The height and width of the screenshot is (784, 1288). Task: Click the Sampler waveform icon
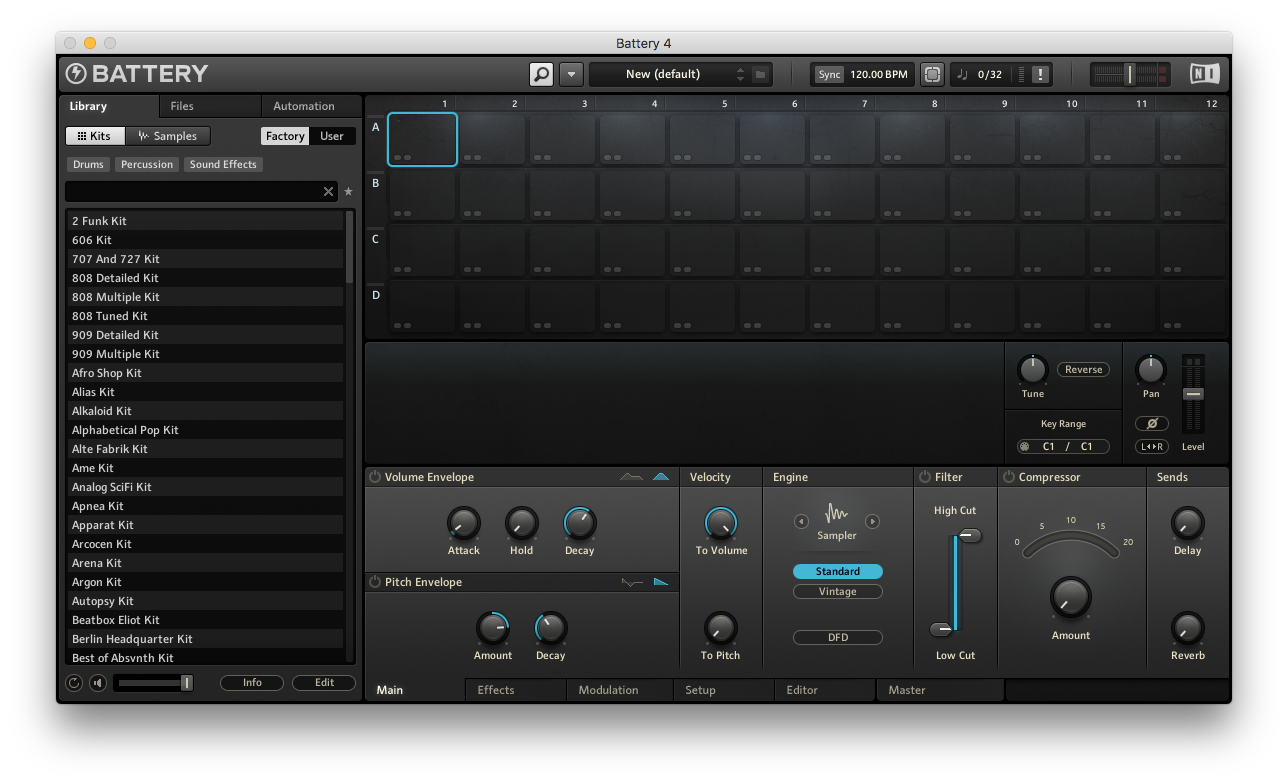pyautogui.click(x=837, y=515)
